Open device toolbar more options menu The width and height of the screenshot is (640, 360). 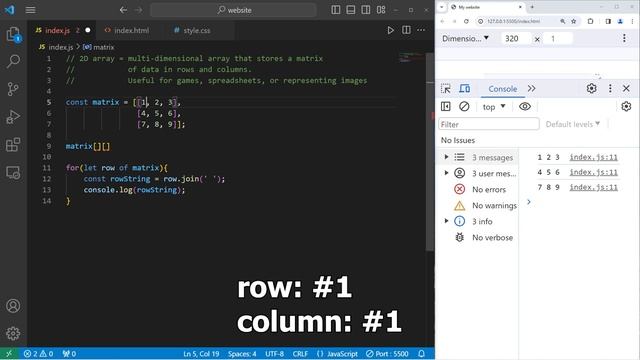click(x=624, y=38)
